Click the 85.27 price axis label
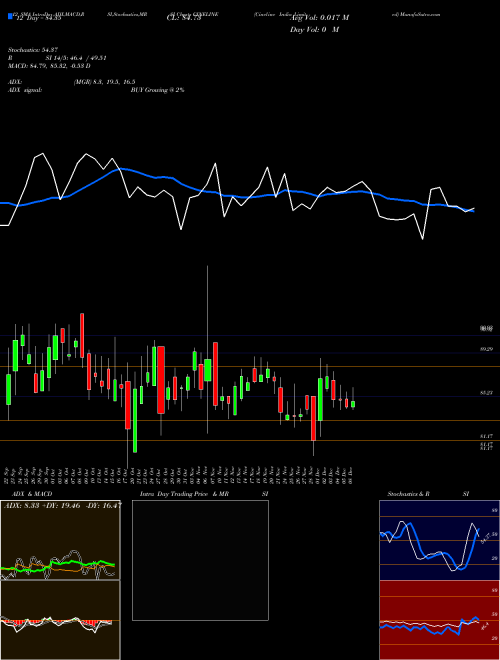The width and height of the screenshot is (500, 660). point(486,393)
